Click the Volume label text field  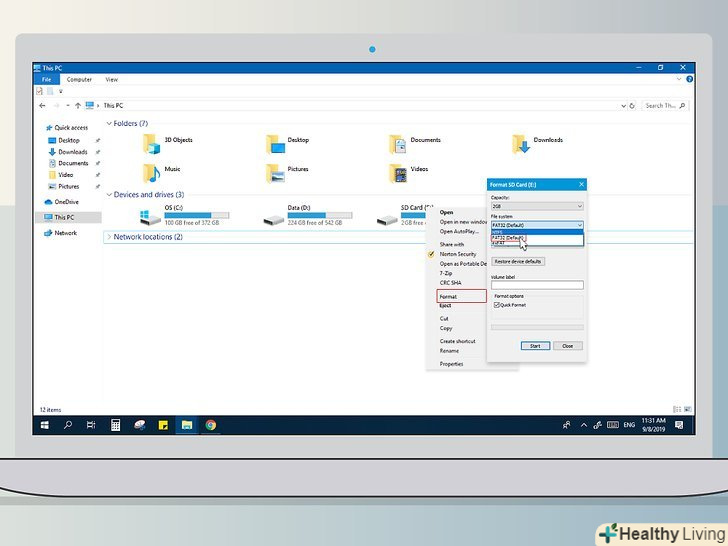tap(537, 285)
